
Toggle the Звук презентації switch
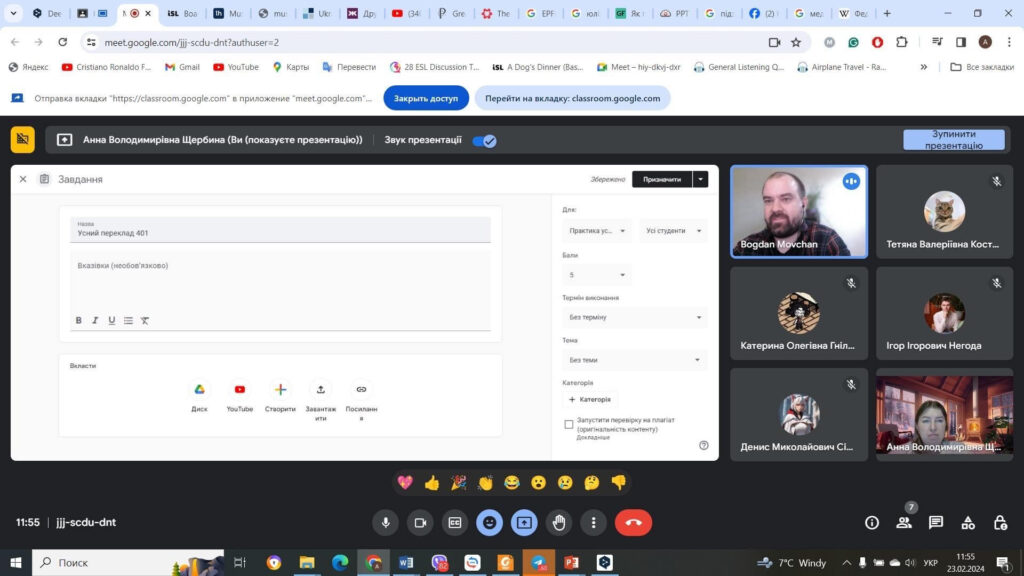(484, 141)
